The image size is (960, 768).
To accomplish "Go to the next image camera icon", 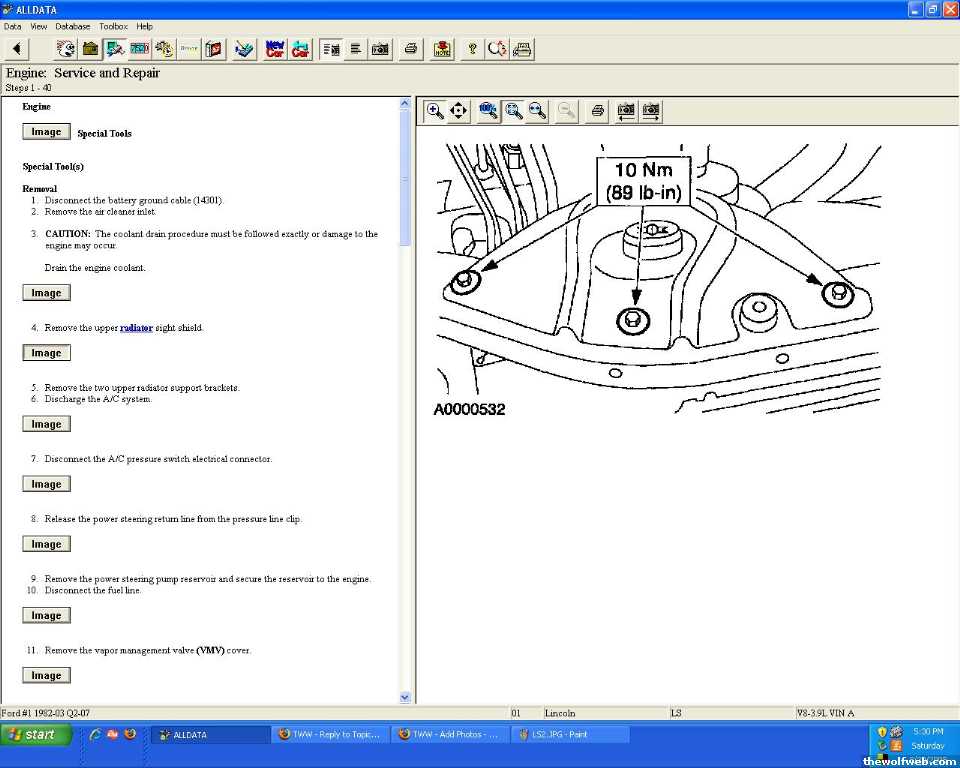I will point(651,111).
